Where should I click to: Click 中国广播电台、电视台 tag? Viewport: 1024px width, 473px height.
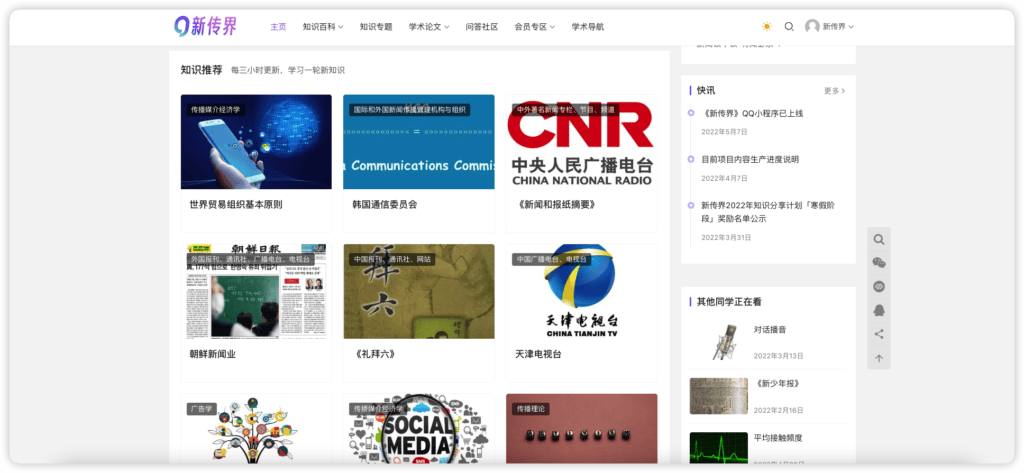551,259
